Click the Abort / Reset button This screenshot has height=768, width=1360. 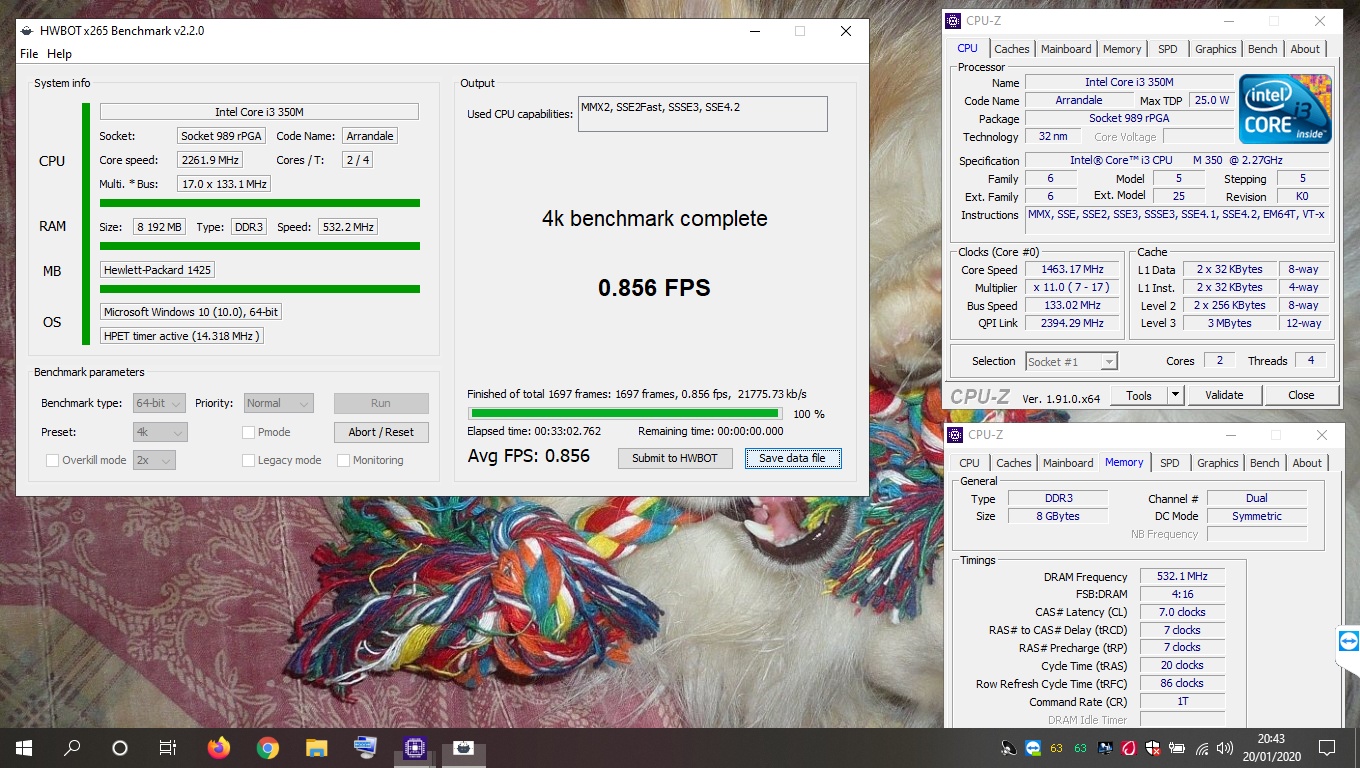point(381,432)
